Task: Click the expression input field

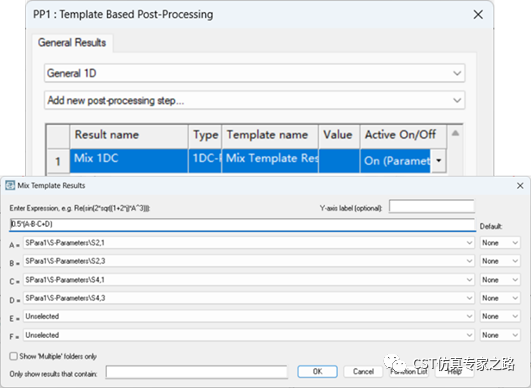Action: pyautogui.click(x=242, y=224)
